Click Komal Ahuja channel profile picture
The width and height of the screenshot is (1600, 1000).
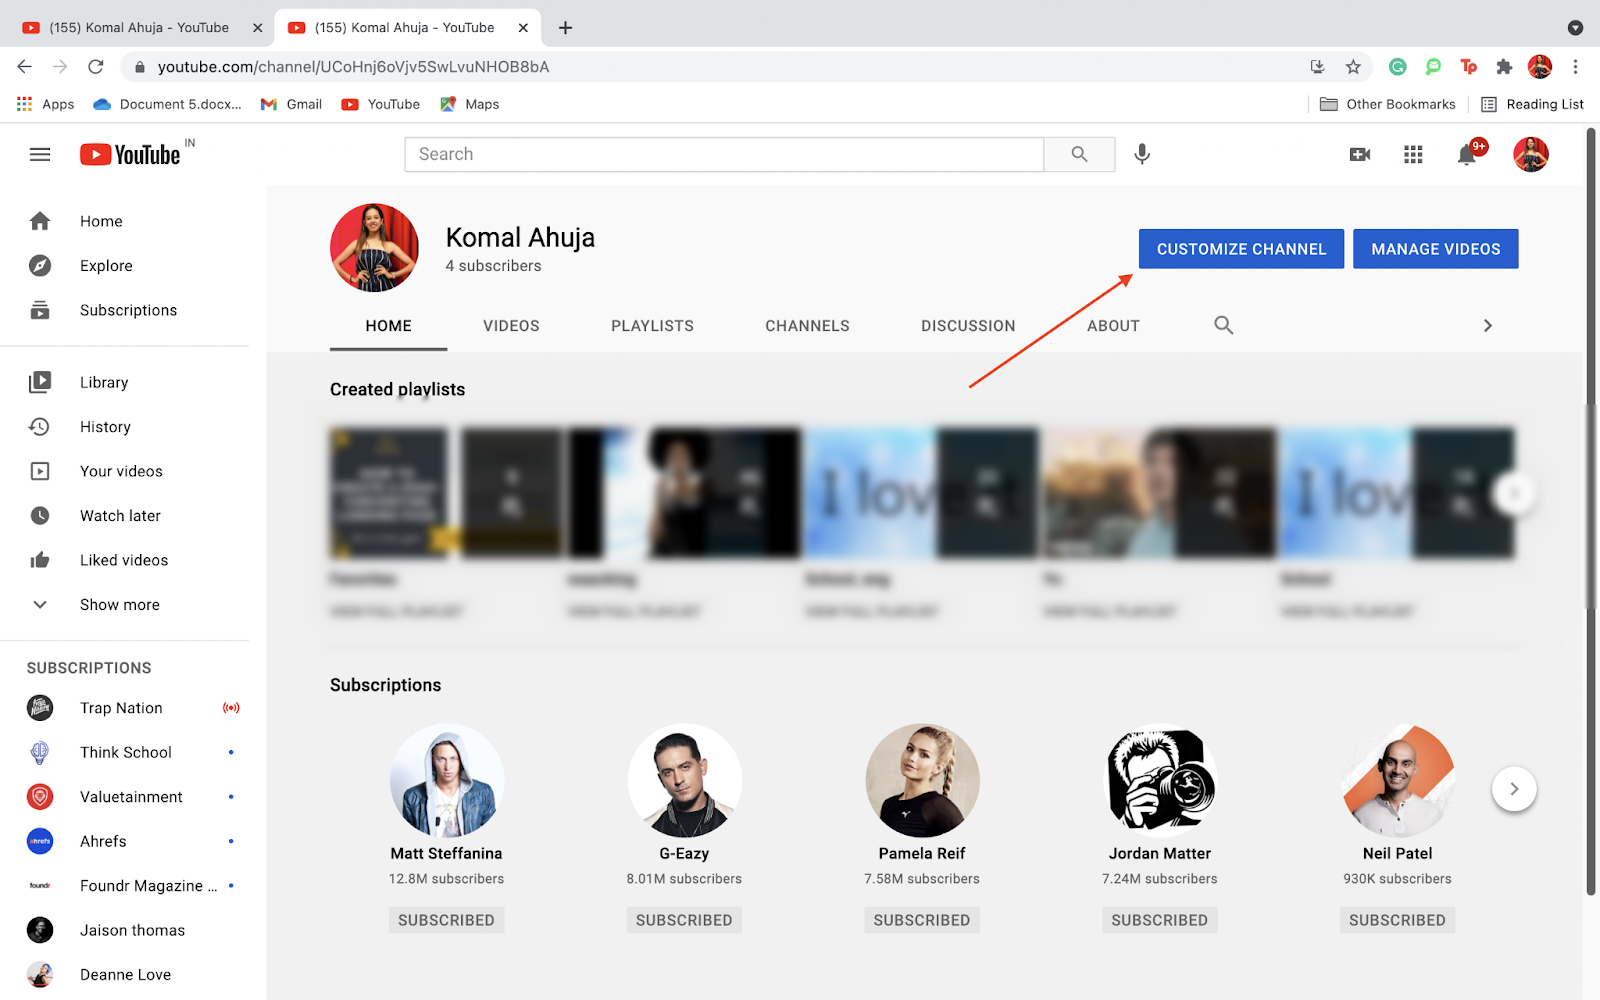374,248
